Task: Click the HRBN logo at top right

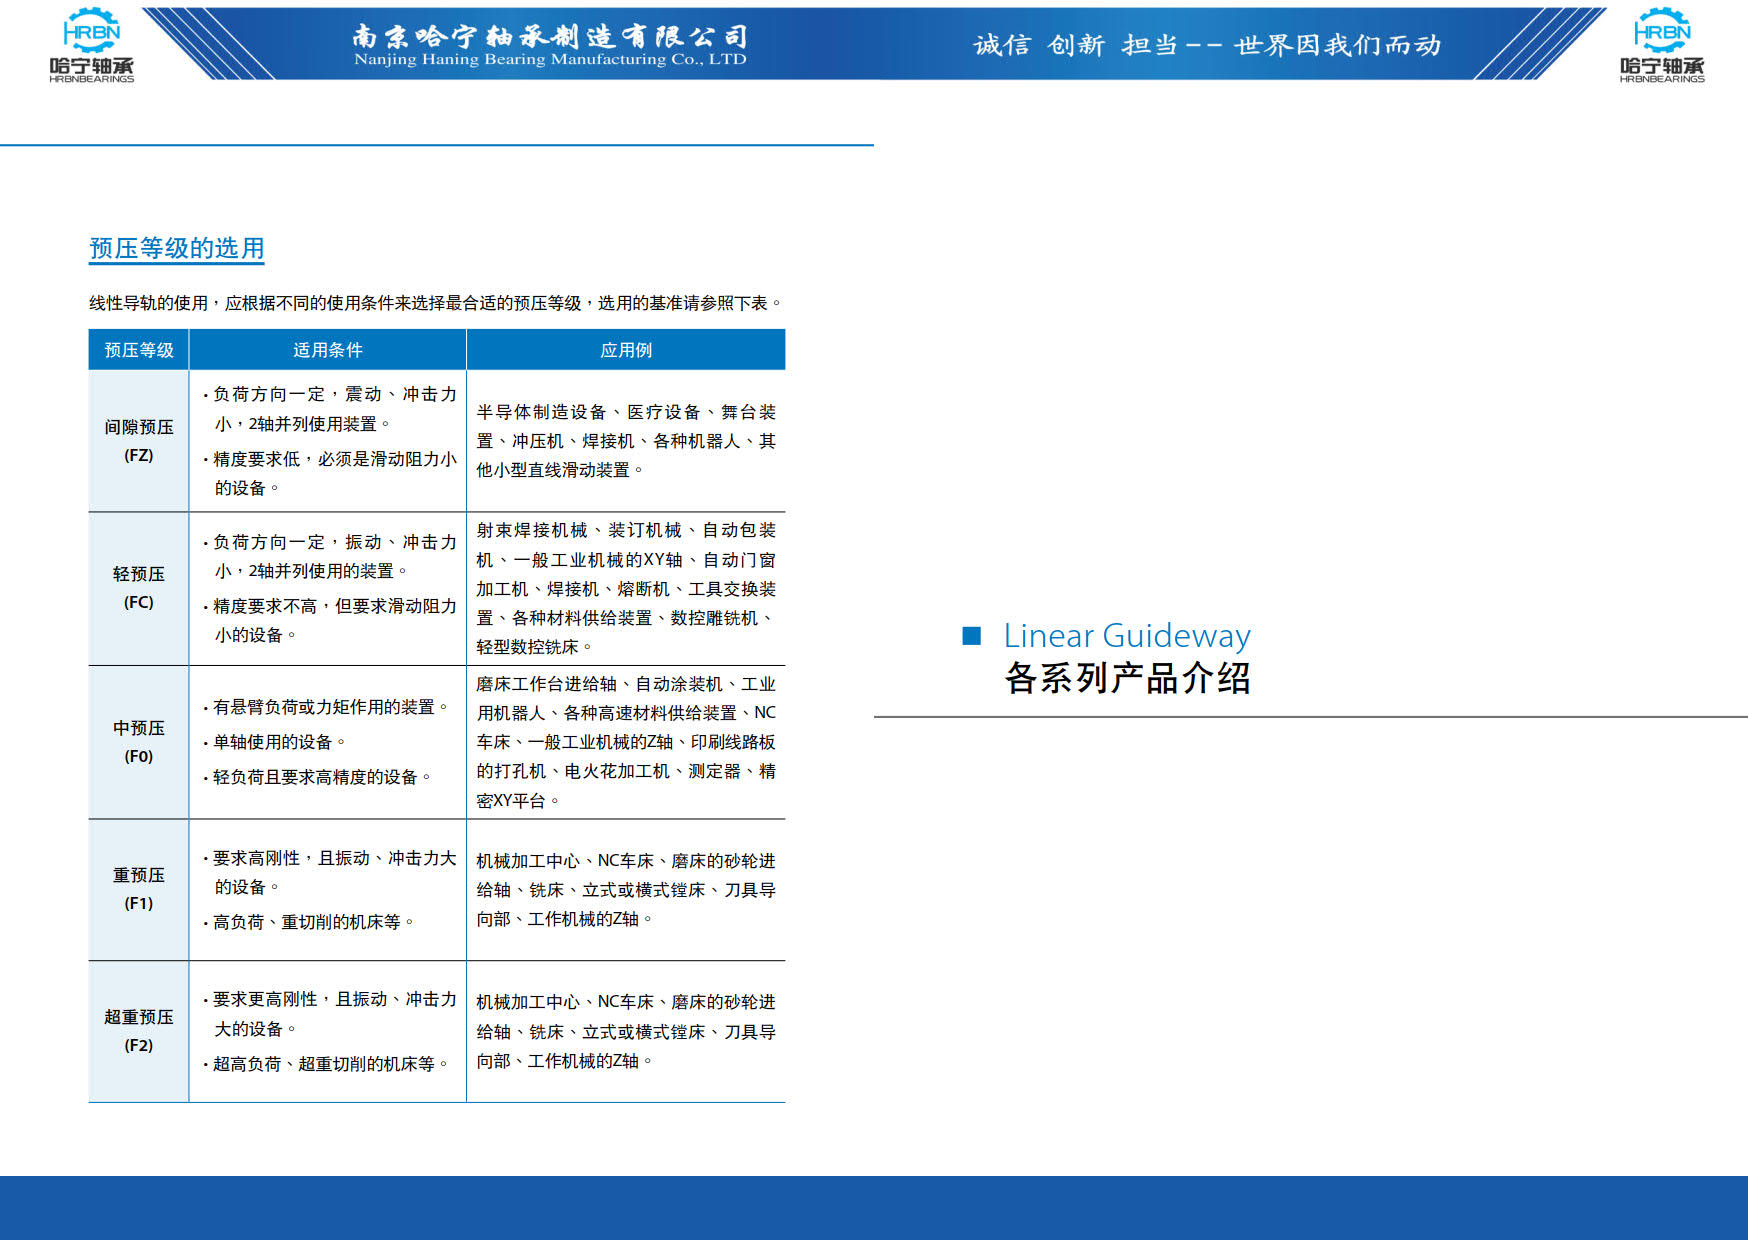Action: [1662, 45]
